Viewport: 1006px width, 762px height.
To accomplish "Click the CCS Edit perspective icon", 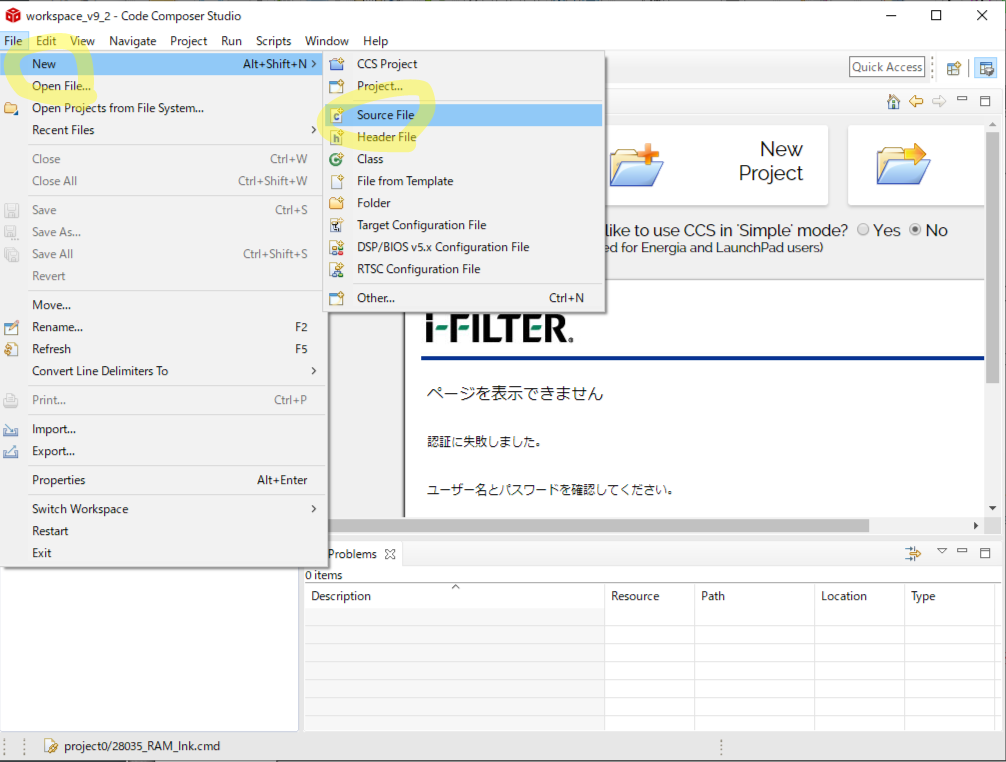I will coord(986,68).
